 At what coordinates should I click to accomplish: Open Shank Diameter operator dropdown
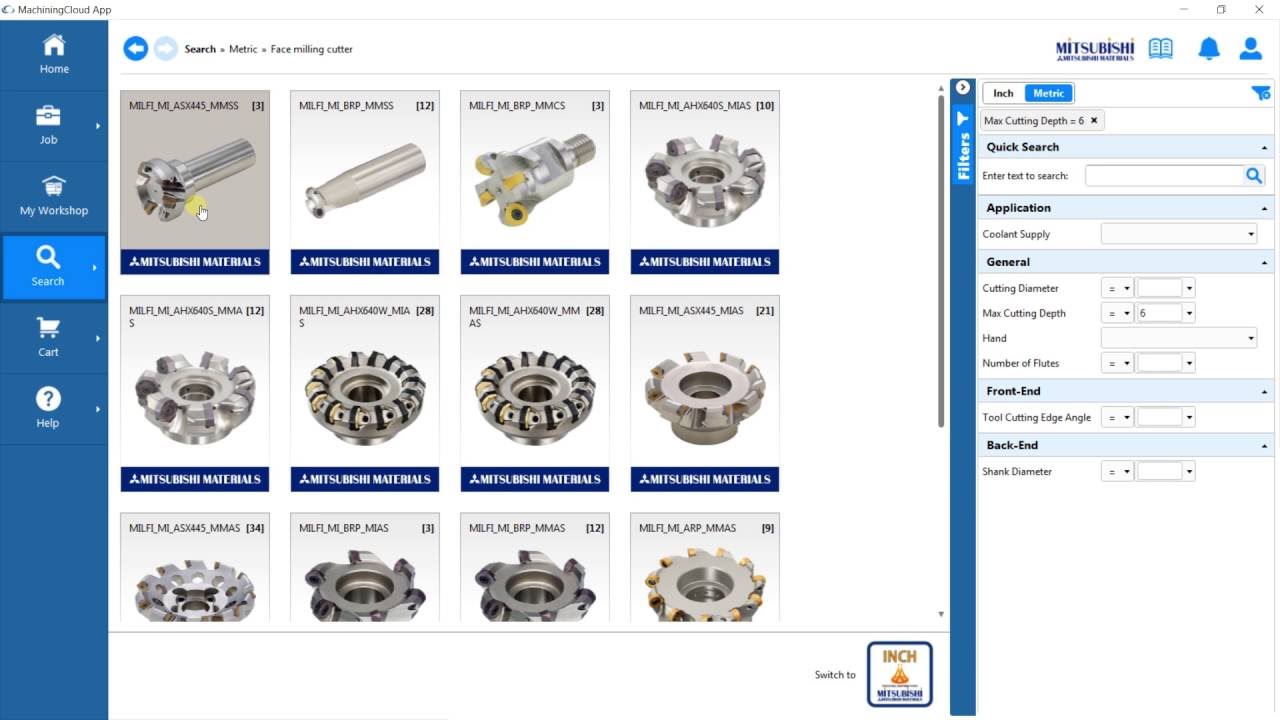coord(1117,471)
